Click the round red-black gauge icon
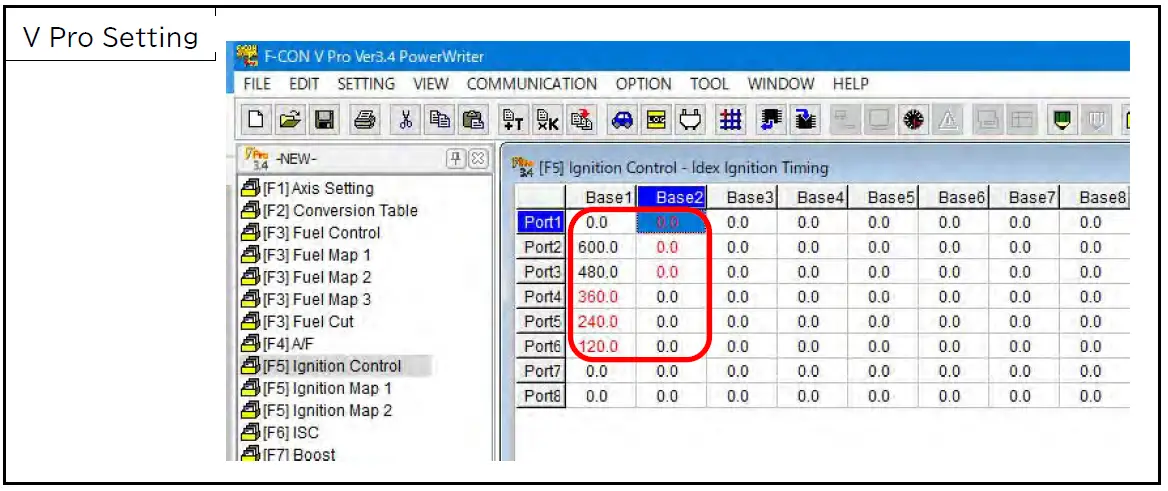 pyautogui.click(x=915, y=119)
